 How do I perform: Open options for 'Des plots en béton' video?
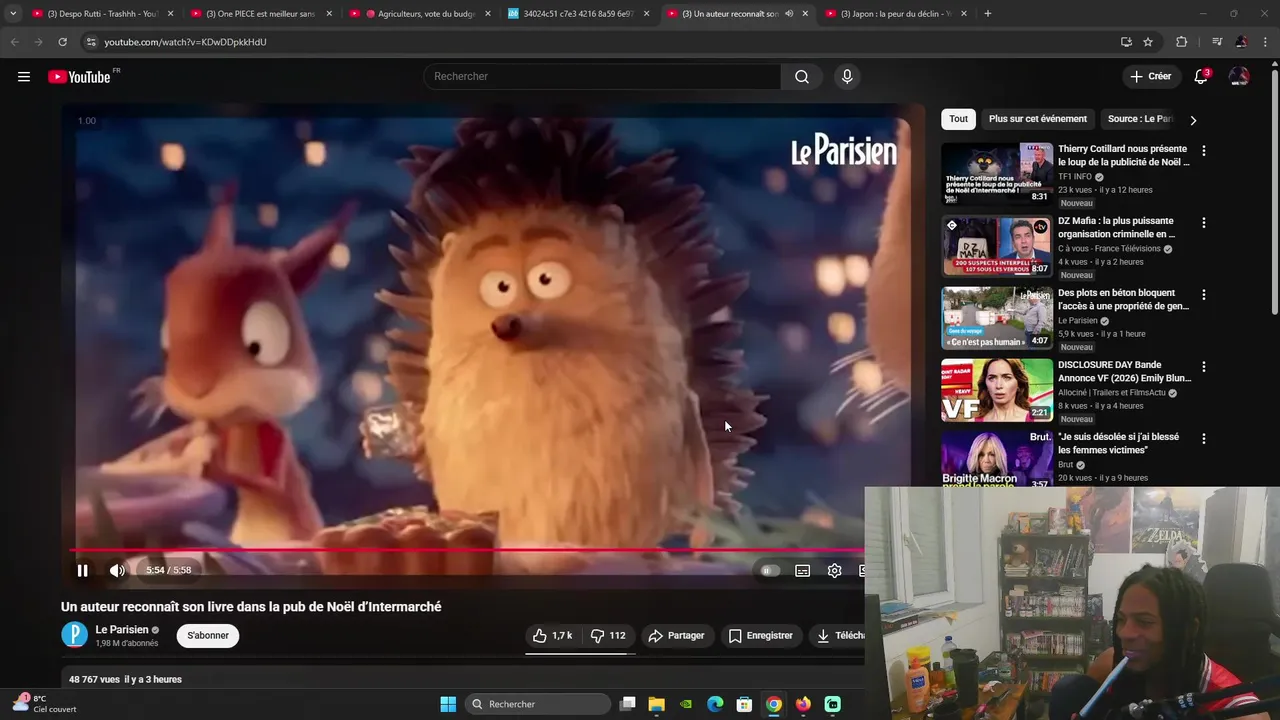point(1204,295)
